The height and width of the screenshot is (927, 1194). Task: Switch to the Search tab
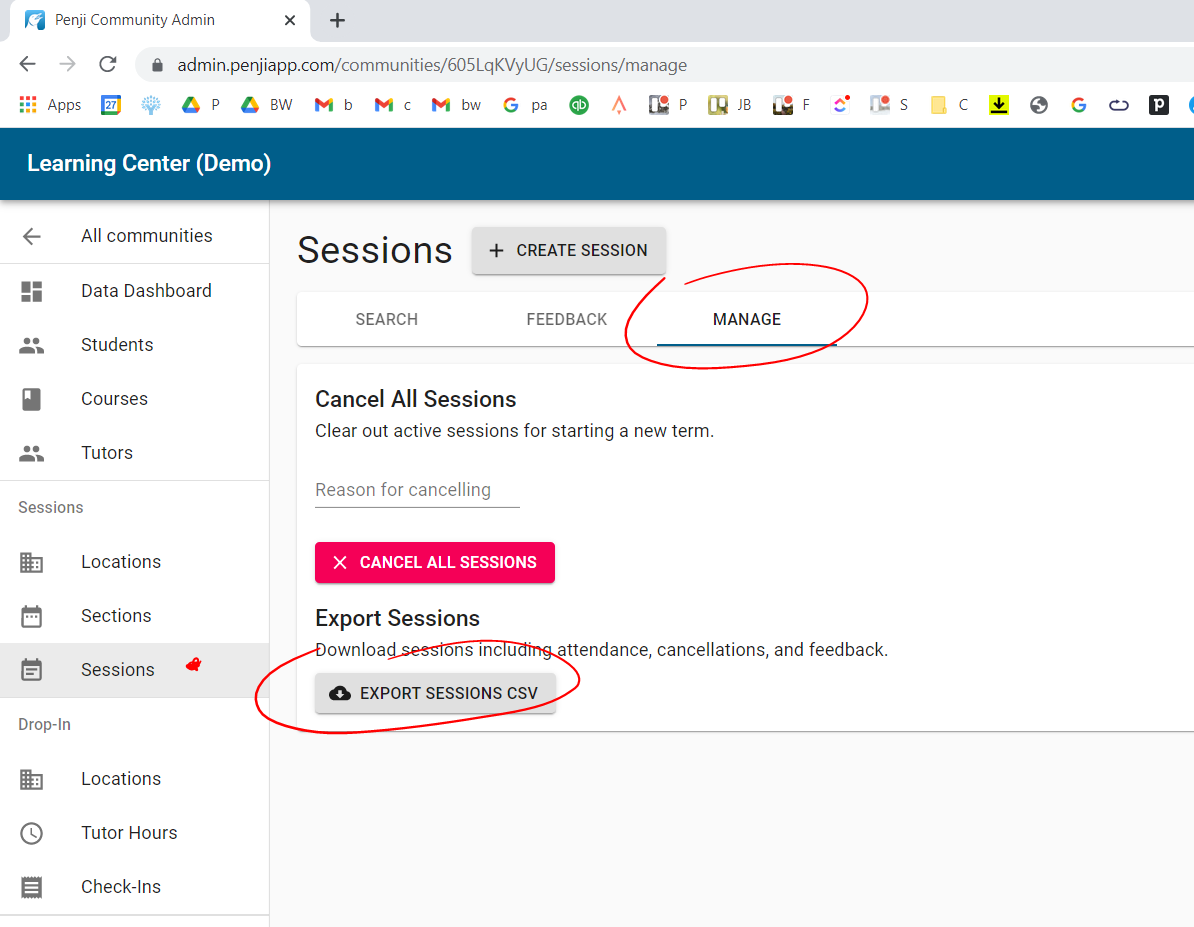tap(386, 319)
